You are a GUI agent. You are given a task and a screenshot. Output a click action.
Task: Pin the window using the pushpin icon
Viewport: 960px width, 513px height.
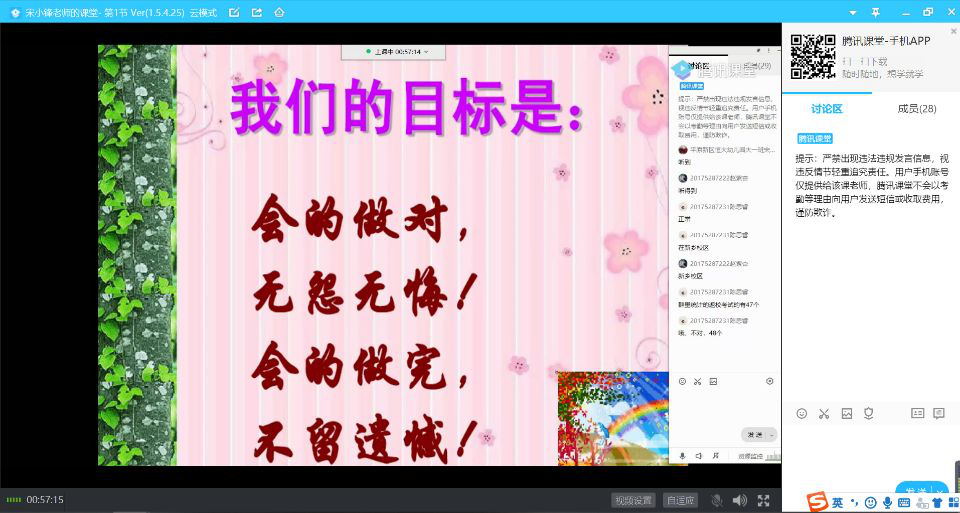coord(876,12)
